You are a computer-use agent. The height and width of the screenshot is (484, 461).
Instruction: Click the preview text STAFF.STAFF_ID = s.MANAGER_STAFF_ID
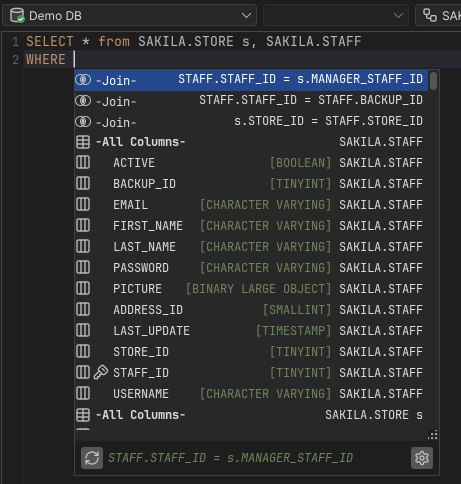(231, 458)
